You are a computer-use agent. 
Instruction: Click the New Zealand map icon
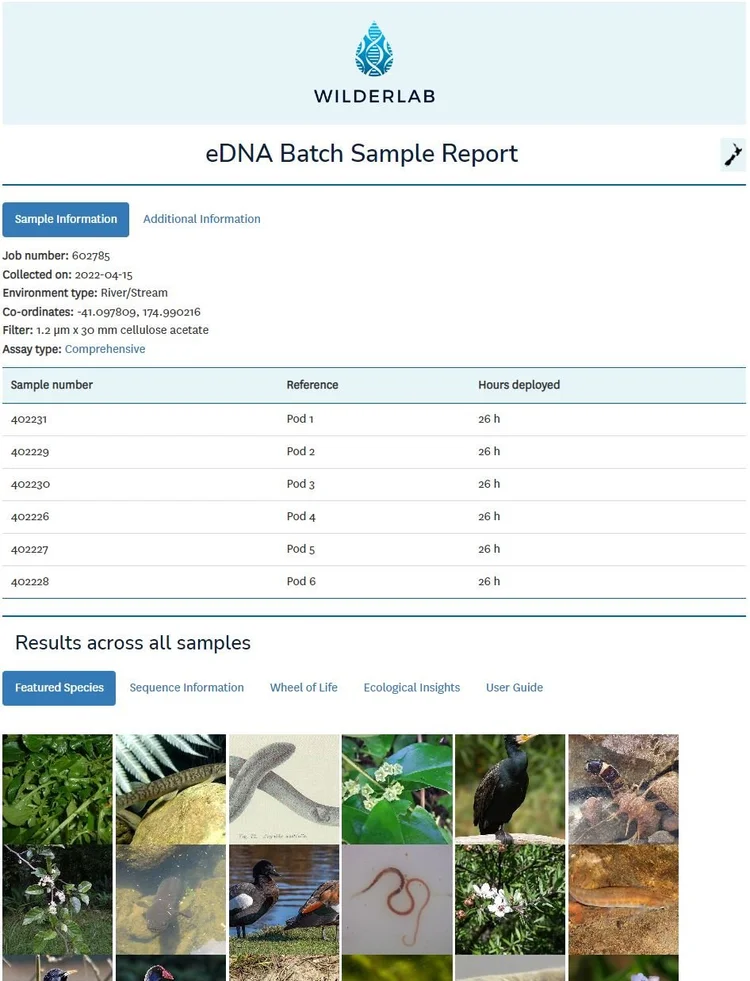732,155
